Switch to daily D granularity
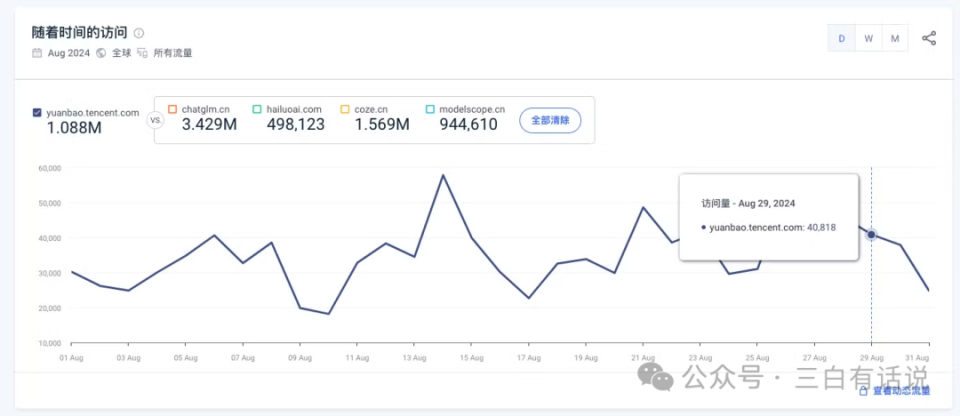Screen dimensions: 960x416 pyautogui.click(x=841, y=38)
